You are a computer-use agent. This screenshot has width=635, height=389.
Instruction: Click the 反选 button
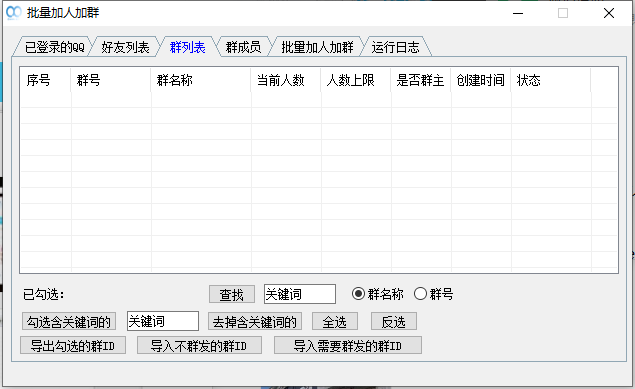[394, 322]
